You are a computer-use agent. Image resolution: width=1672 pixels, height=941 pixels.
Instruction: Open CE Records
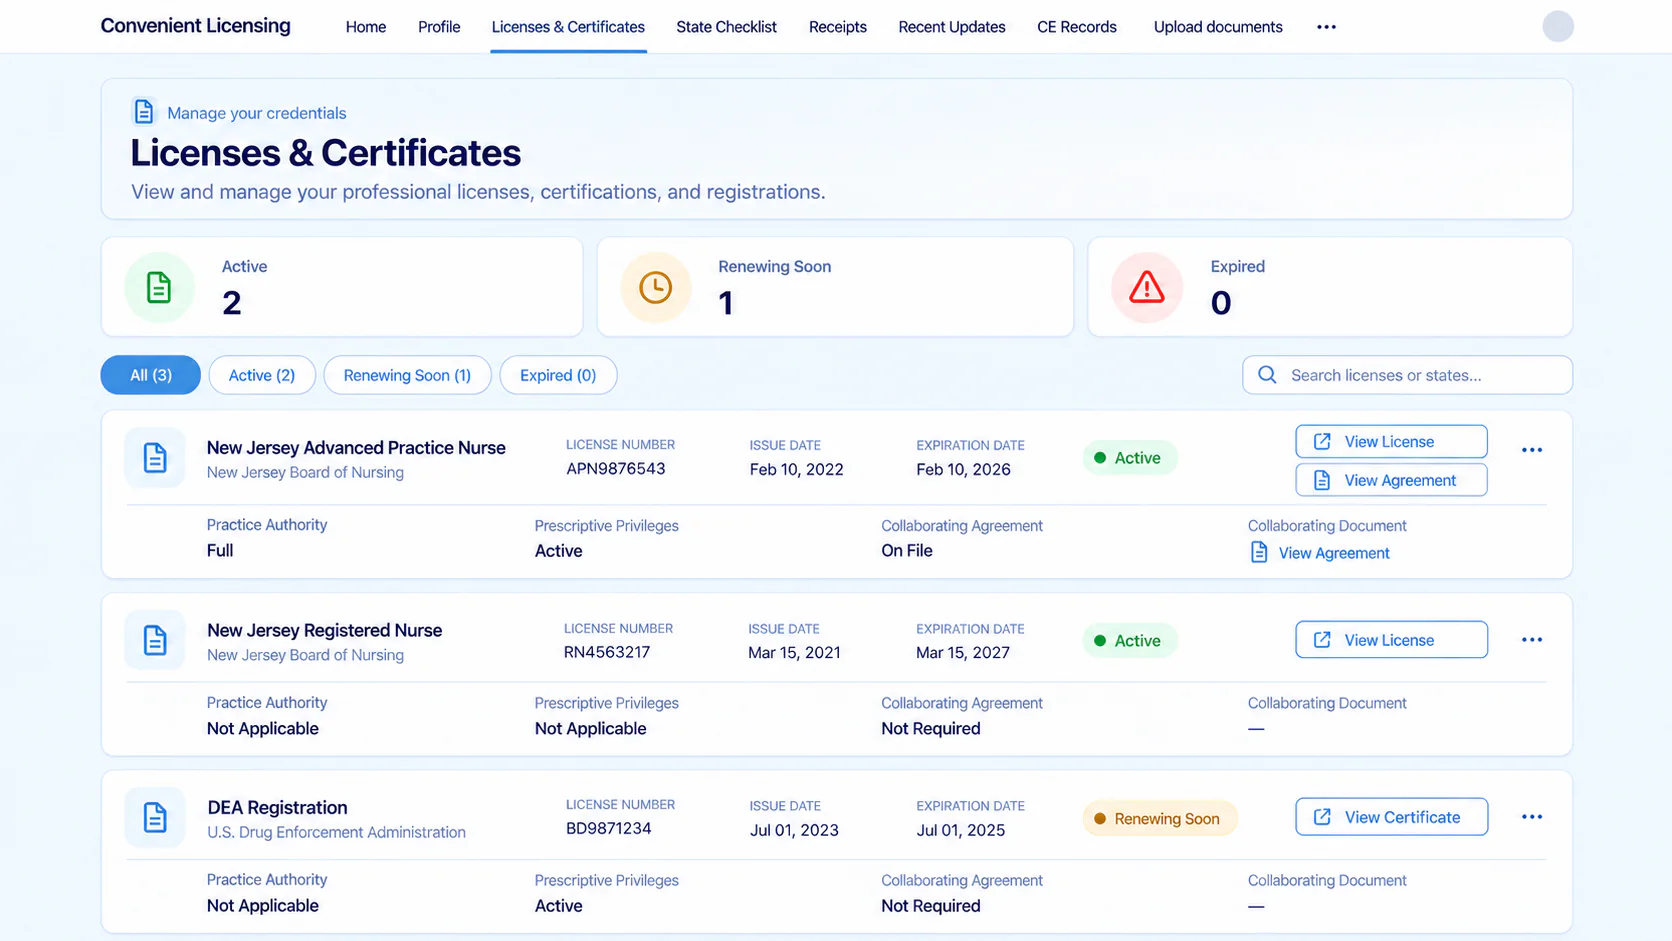[x=1077, y=27]
